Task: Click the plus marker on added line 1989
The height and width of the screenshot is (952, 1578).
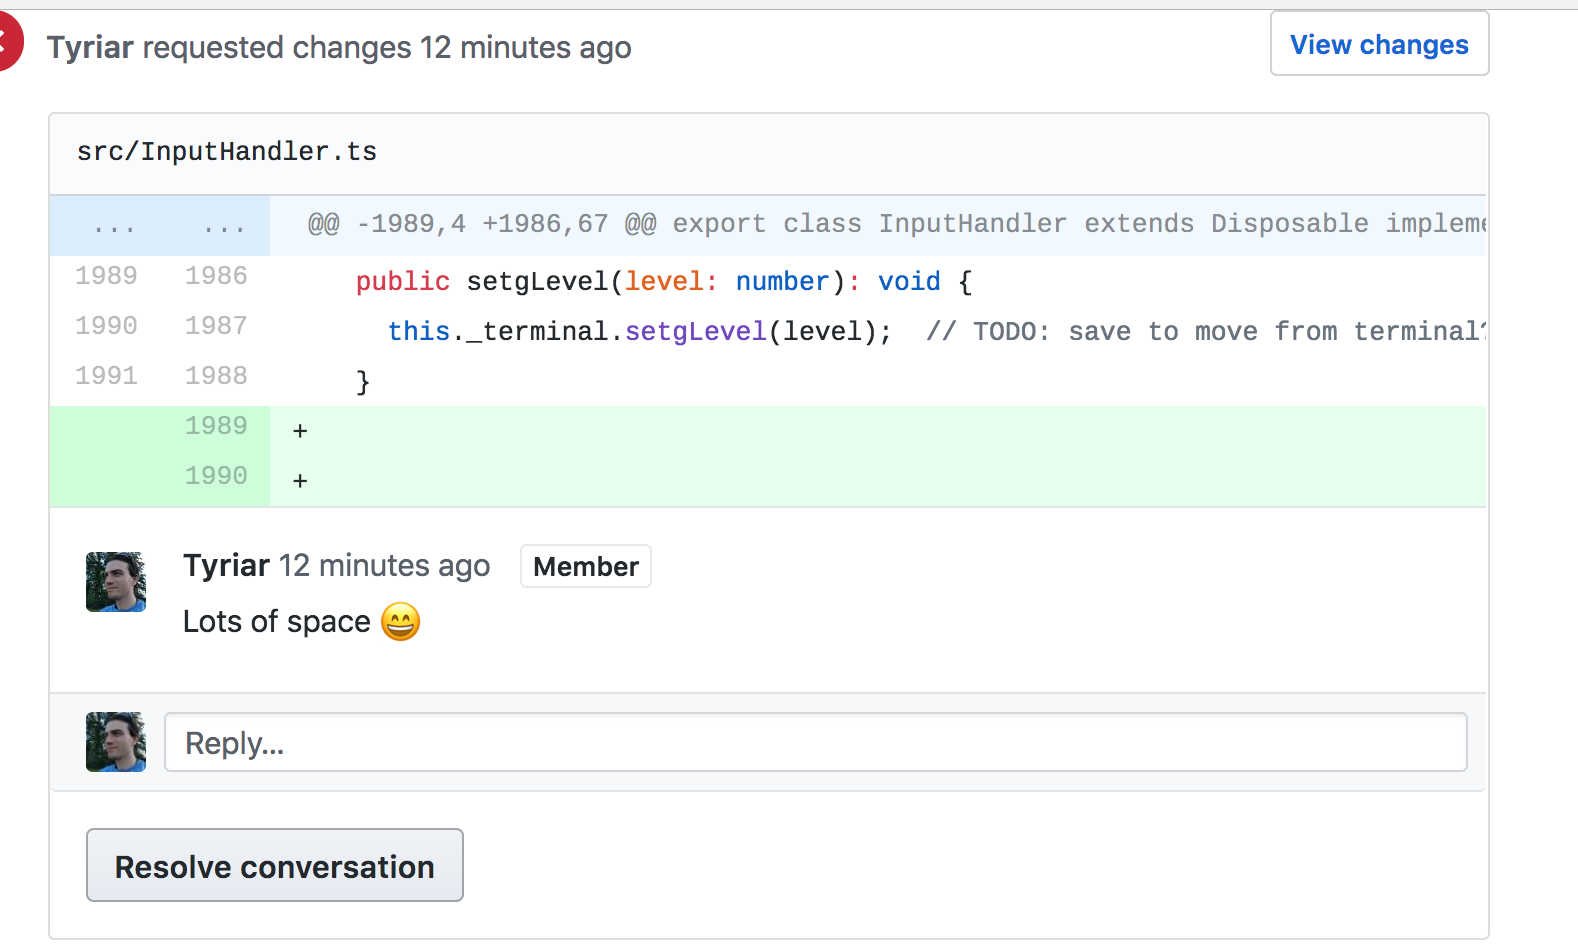Action: coord(300,431)
